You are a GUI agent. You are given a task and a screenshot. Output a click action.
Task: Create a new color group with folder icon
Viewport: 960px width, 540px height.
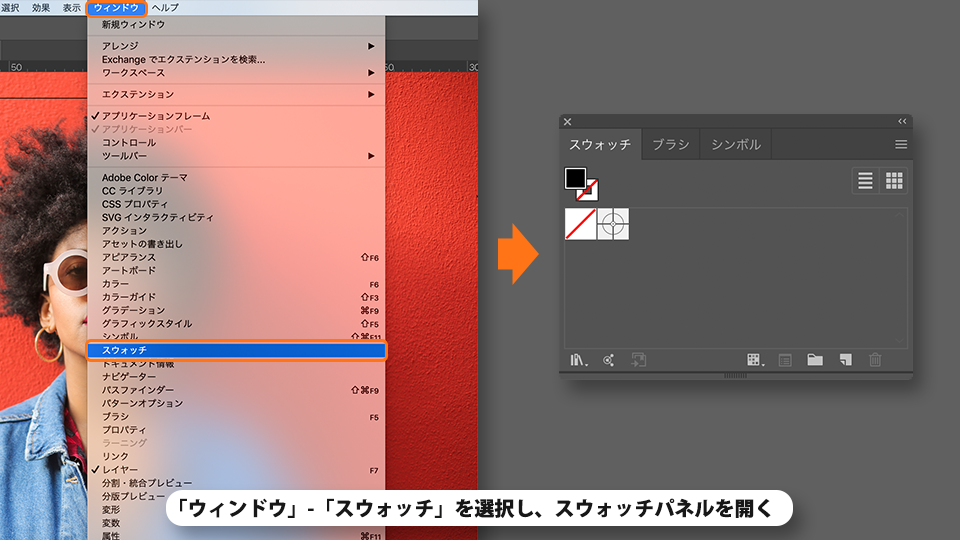[815, 360]
